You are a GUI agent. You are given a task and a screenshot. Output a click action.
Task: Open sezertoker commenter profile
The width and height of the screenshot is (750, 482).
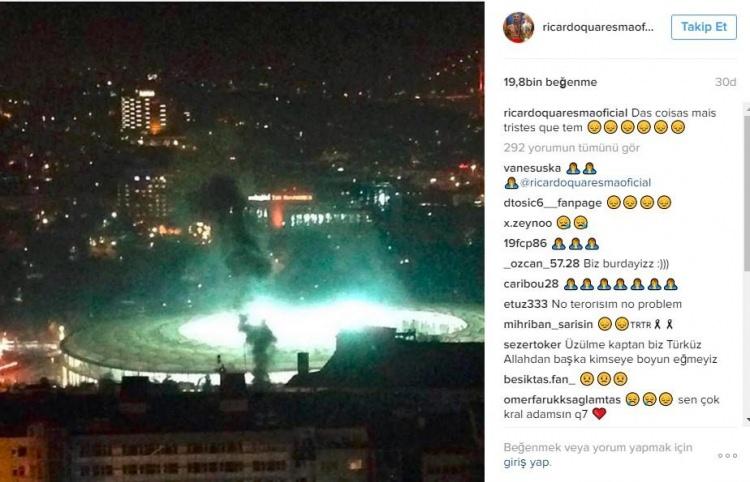pos(532,344)
